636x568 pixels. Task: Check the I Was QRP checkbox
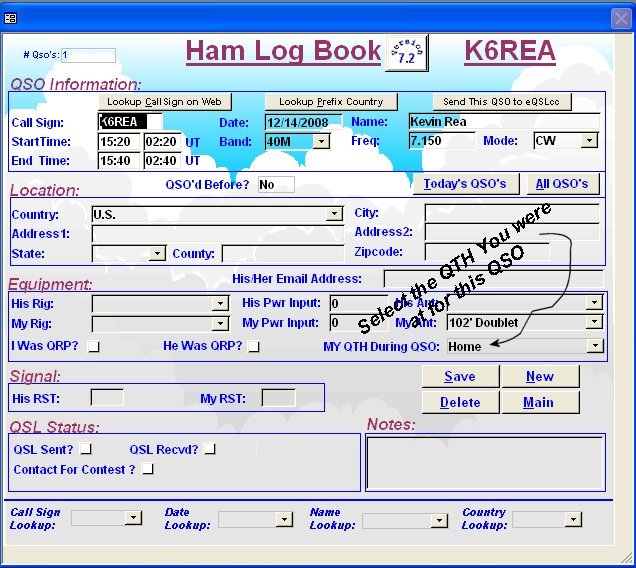click(94, 347)
